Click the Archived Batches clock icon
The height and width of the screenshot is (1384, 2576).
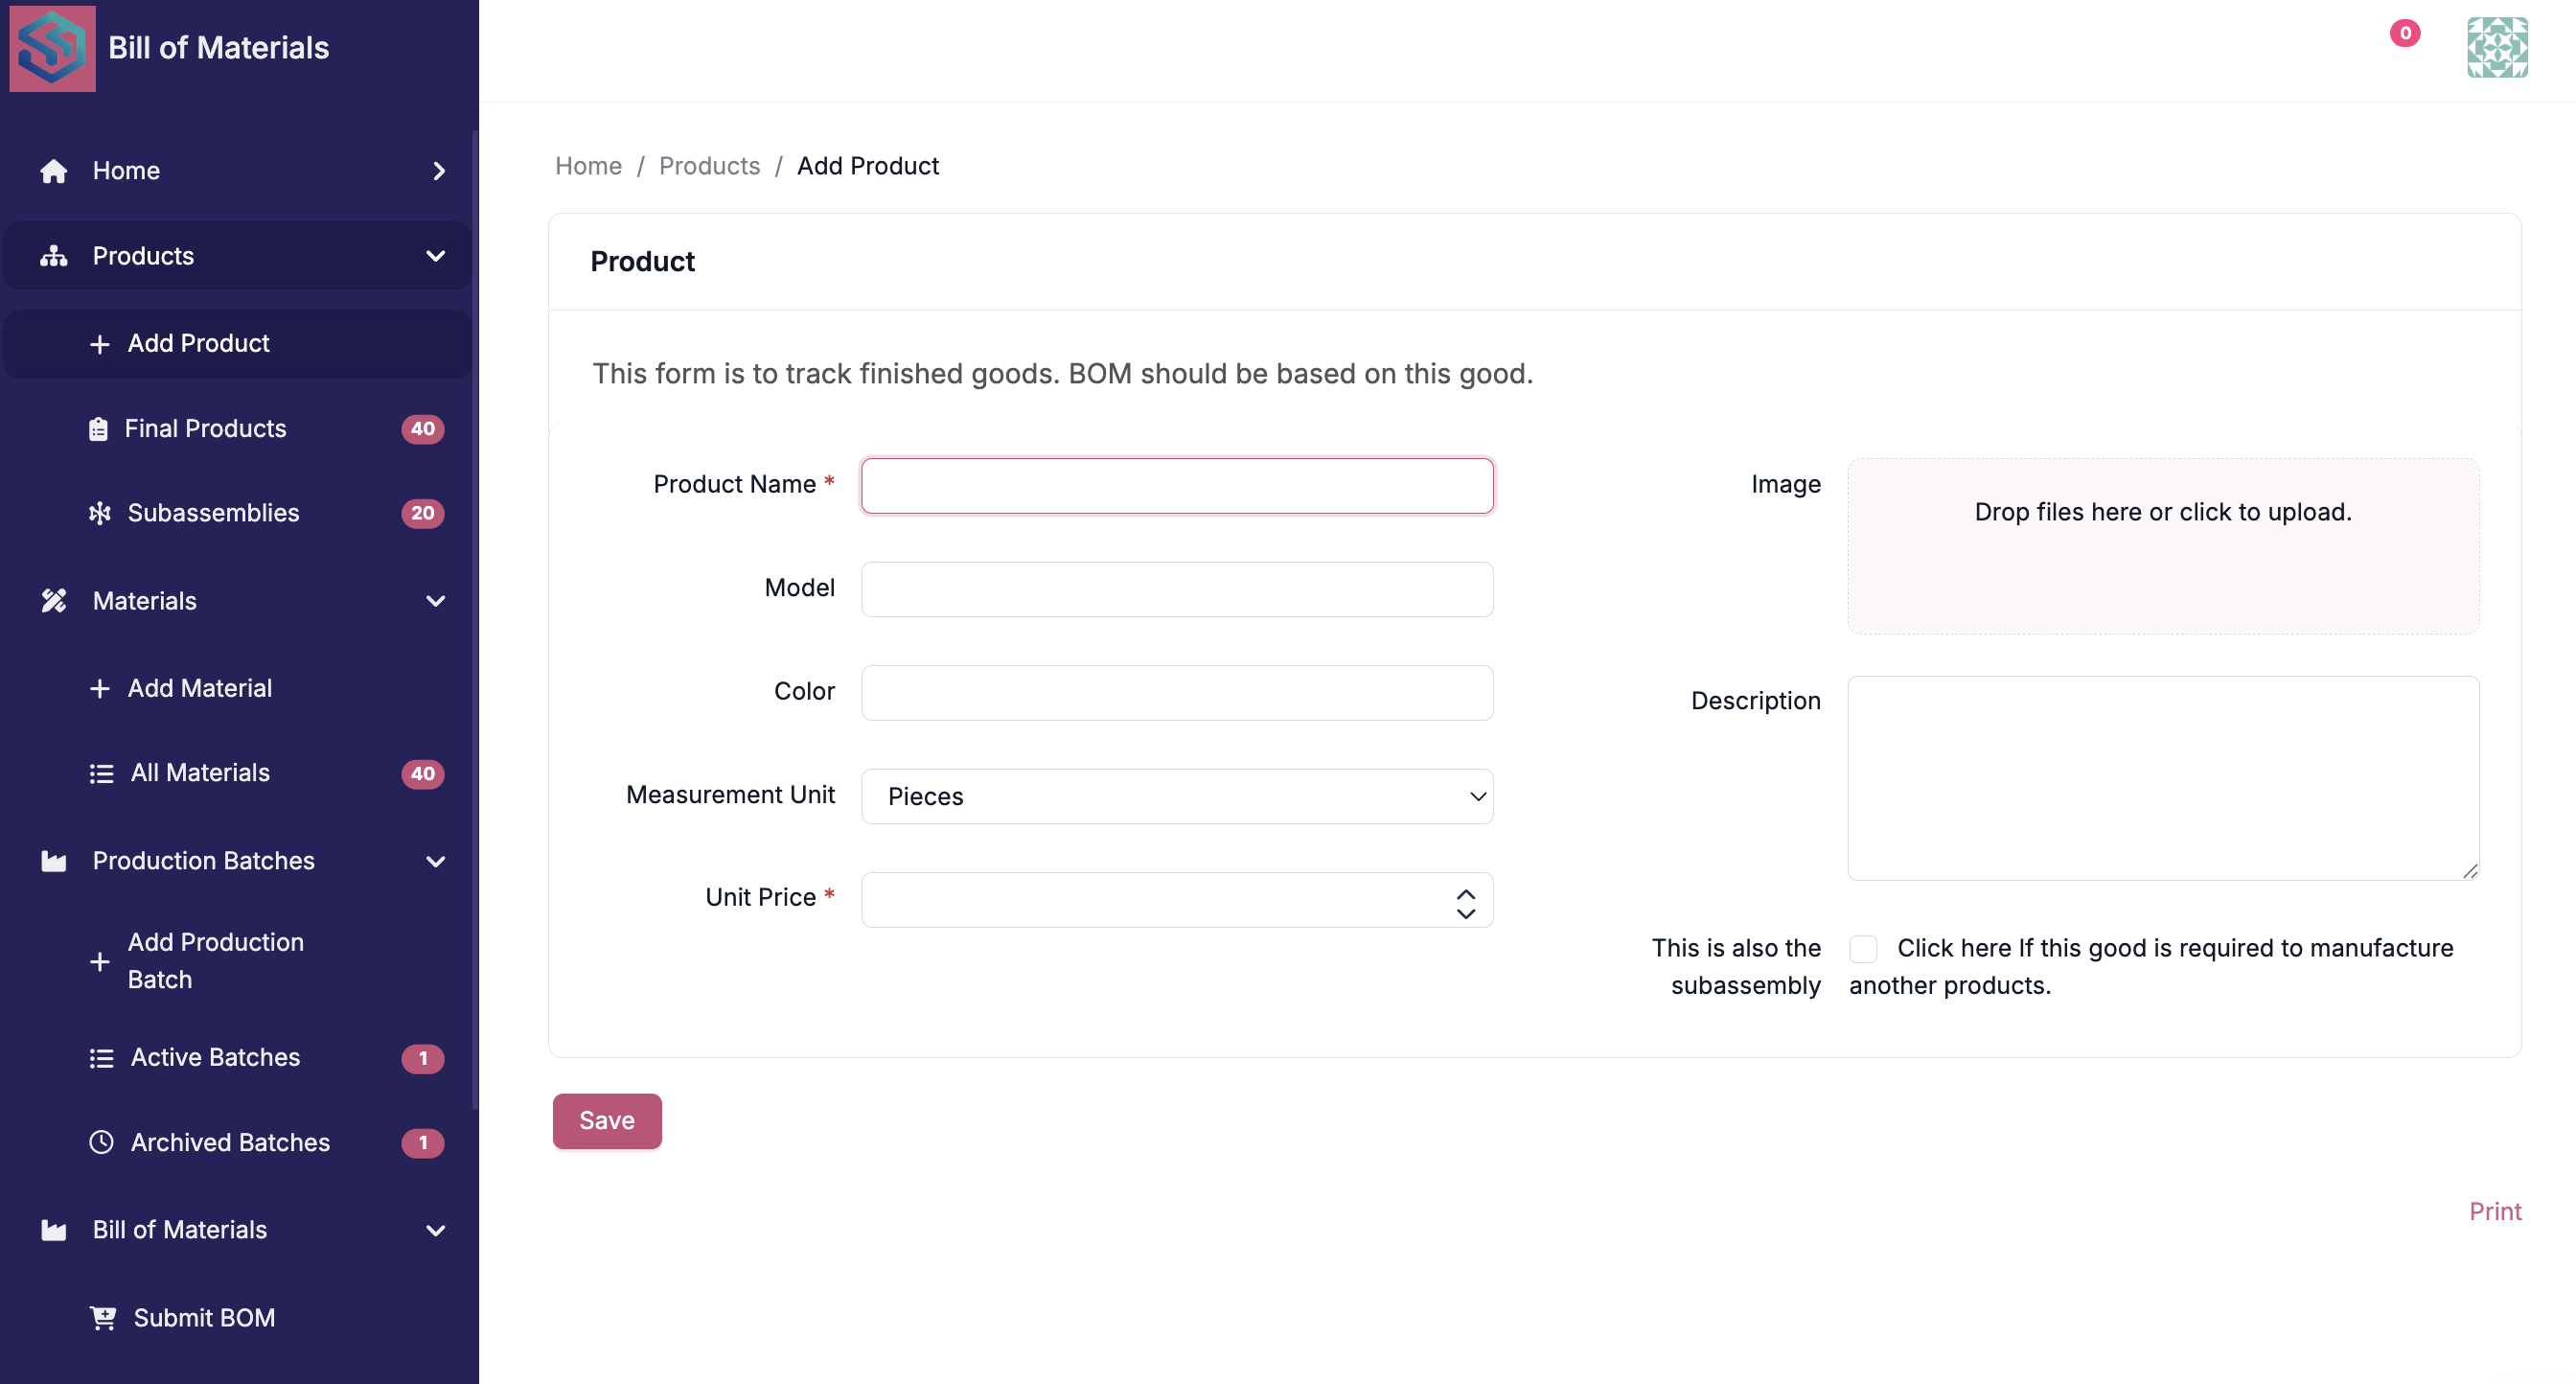tap(101, 1142)
